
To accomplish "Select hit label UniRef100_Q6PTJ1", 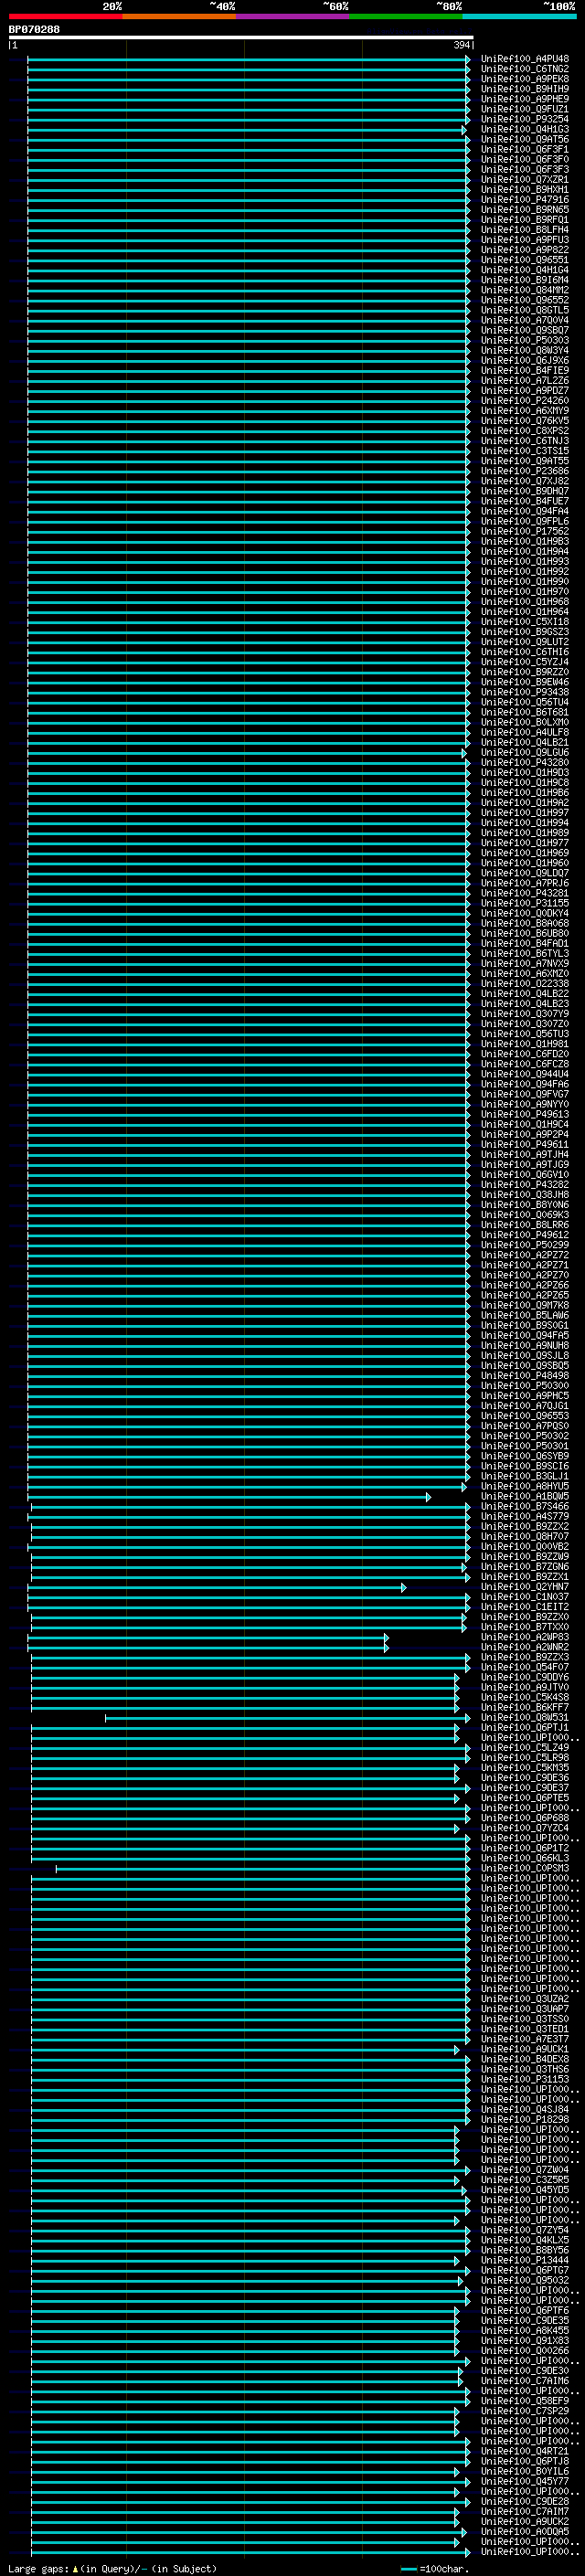I will pos(524,1728).
